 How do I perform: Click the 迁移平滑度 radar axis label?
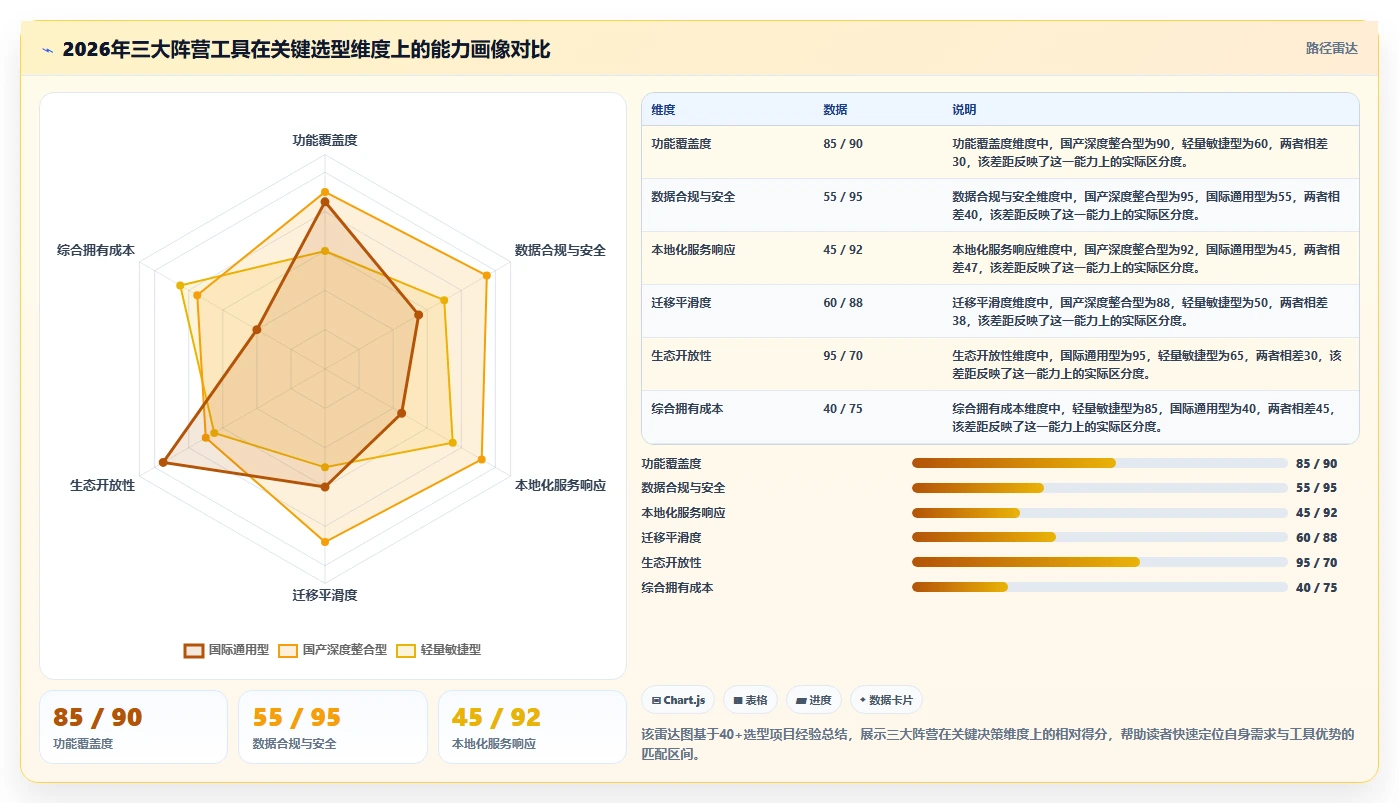click(325, 595)
